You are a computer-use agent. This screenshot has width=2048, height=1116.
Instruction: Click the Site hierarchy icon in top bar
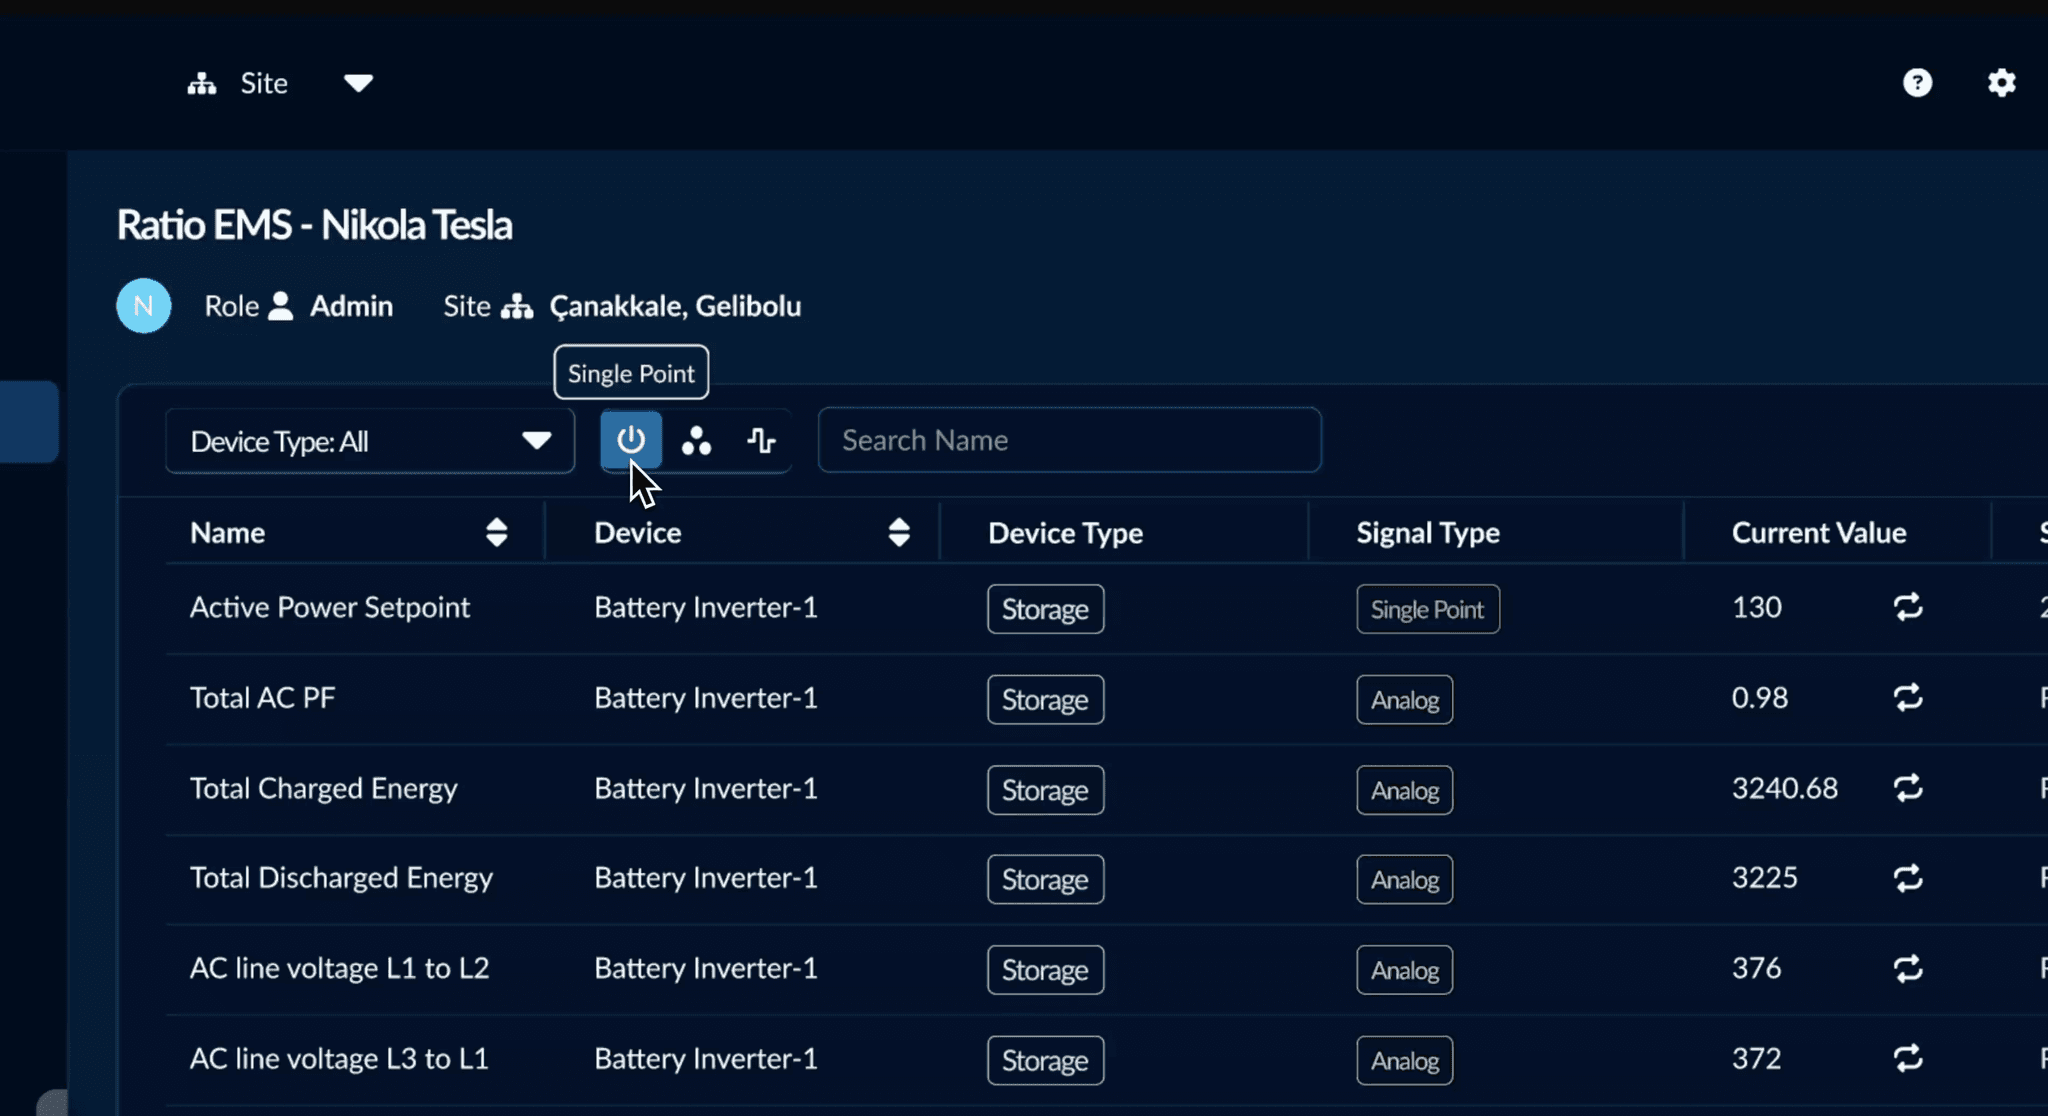[x=202, y=84]
